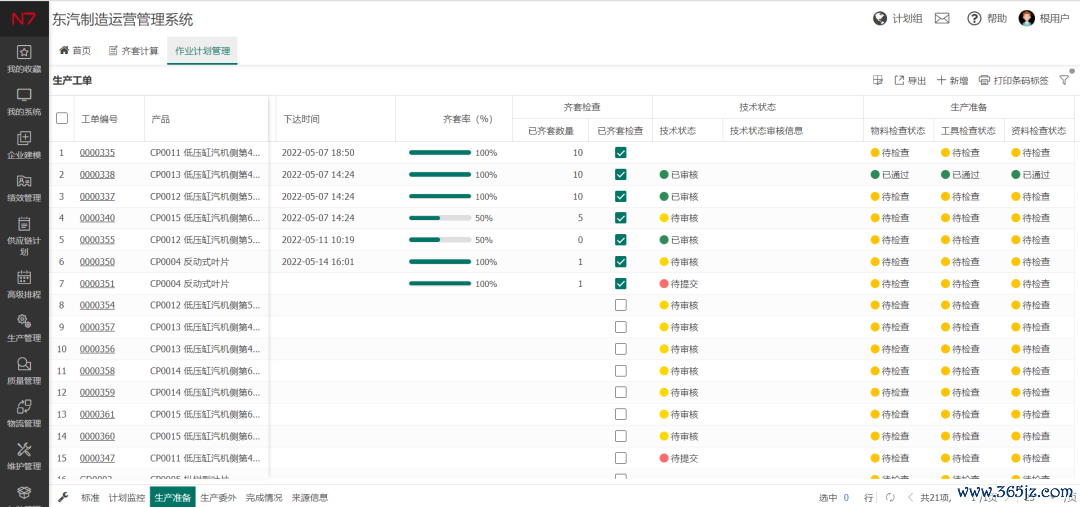Screen dimensions: 1080x507
Task: Open work order 0000350 link
Action: coord(97,262)
